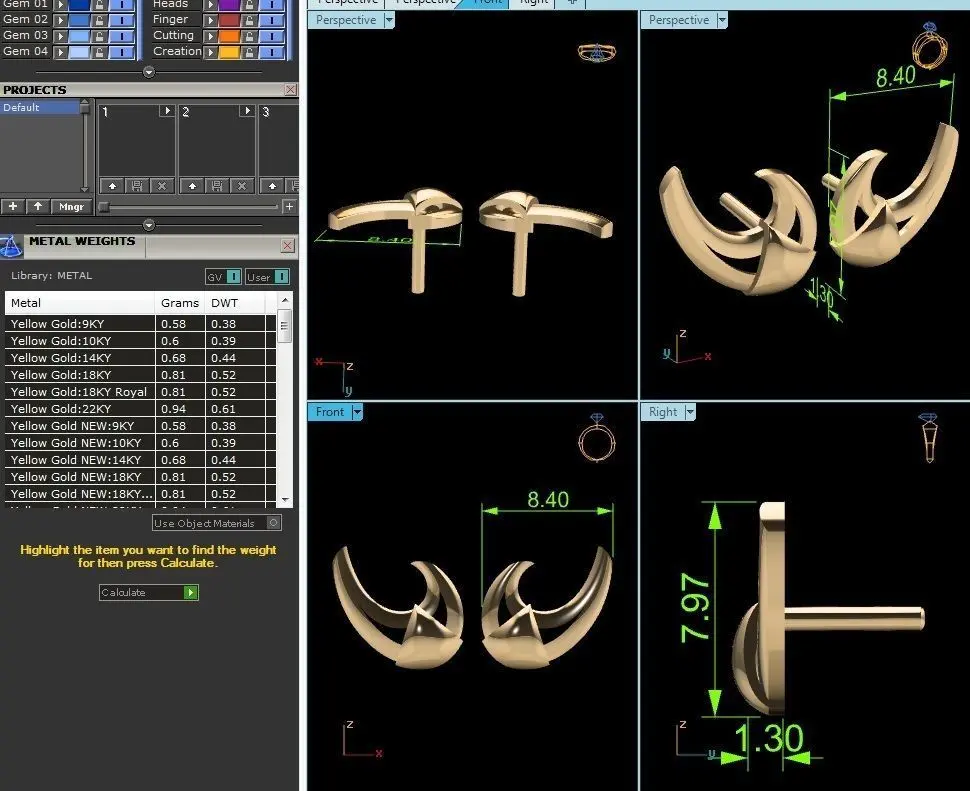Click the up-arrow button beside Mngr
Image resolution: width=970 pixels, height=791 pixels.
coord(38,206)
